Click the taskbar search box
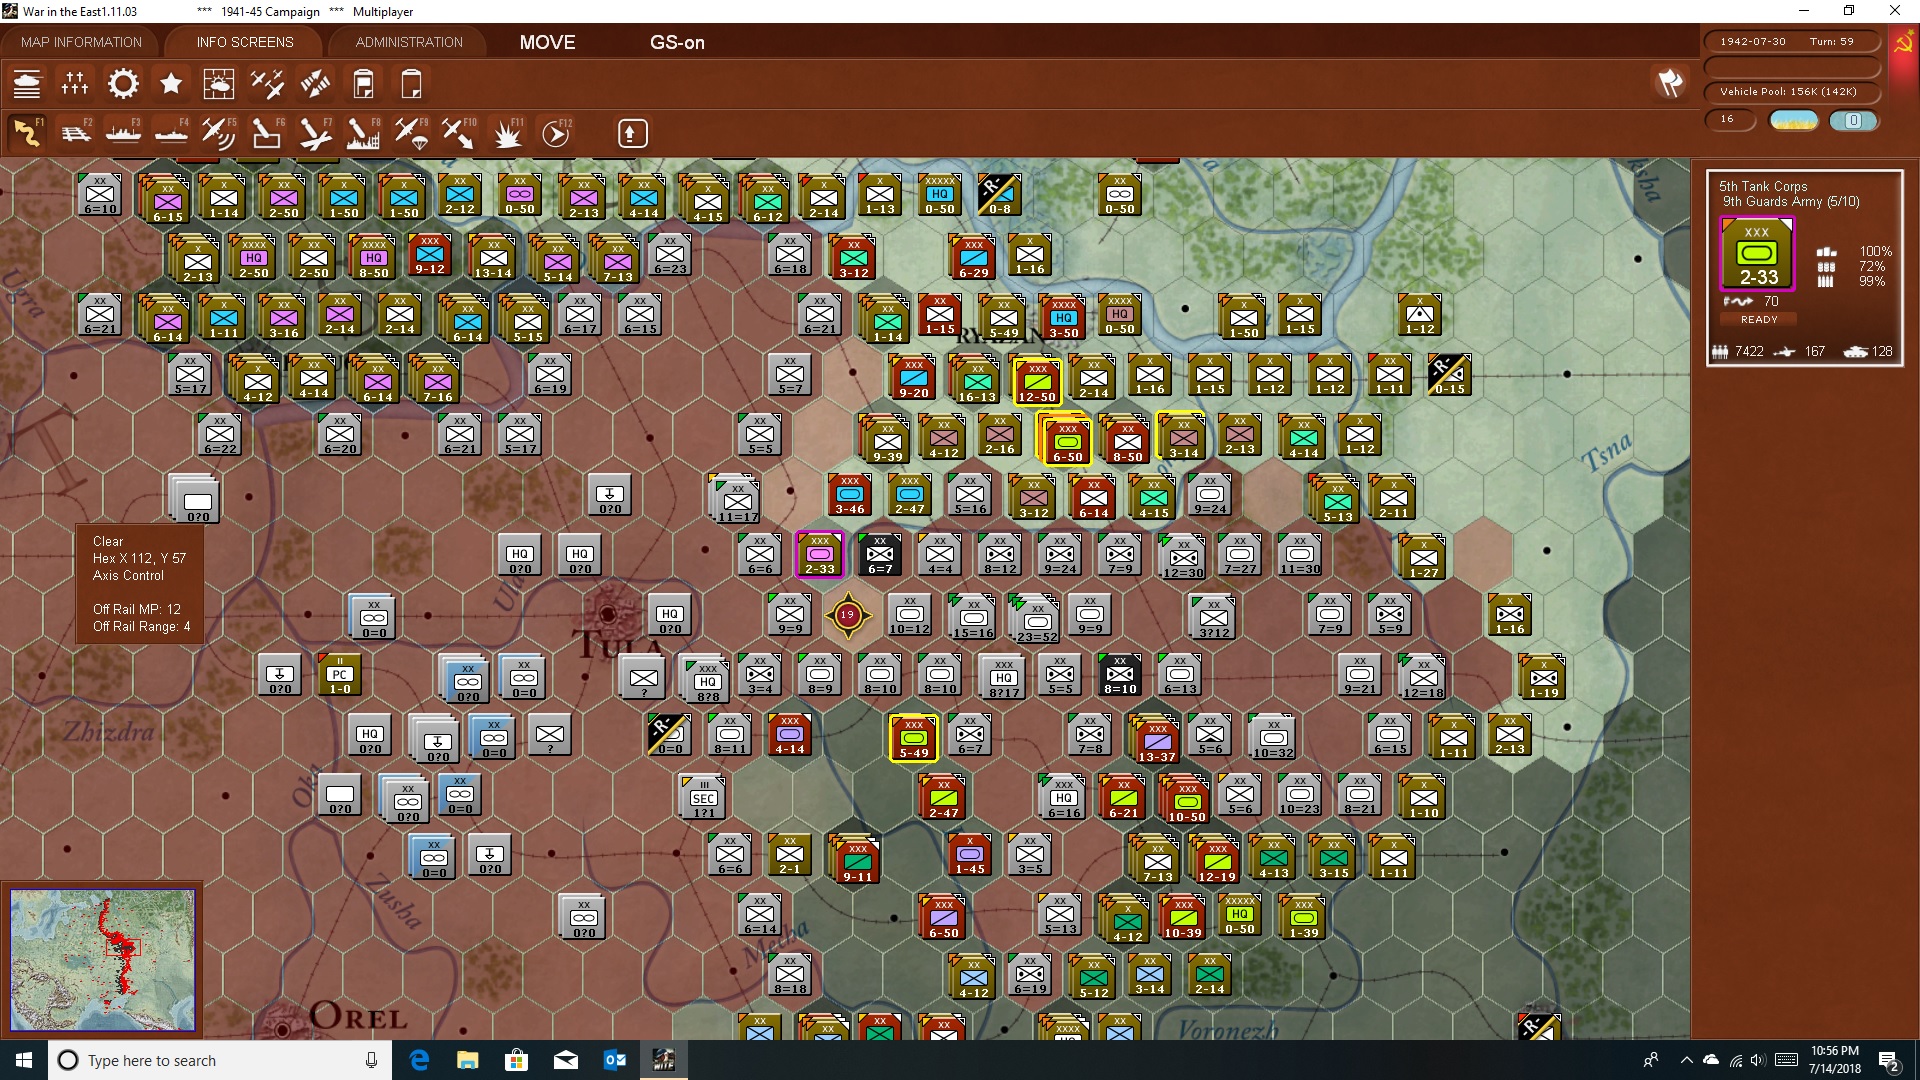This screenshot has height=1080, width=1920. point(220,1060)
